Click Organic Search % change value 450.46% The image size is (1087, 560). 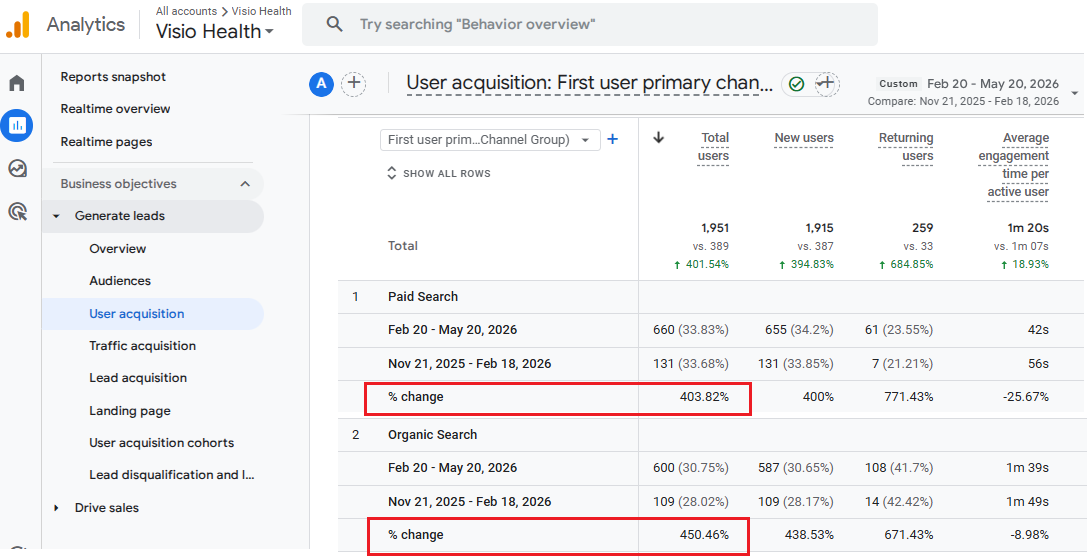click(704, 535)
